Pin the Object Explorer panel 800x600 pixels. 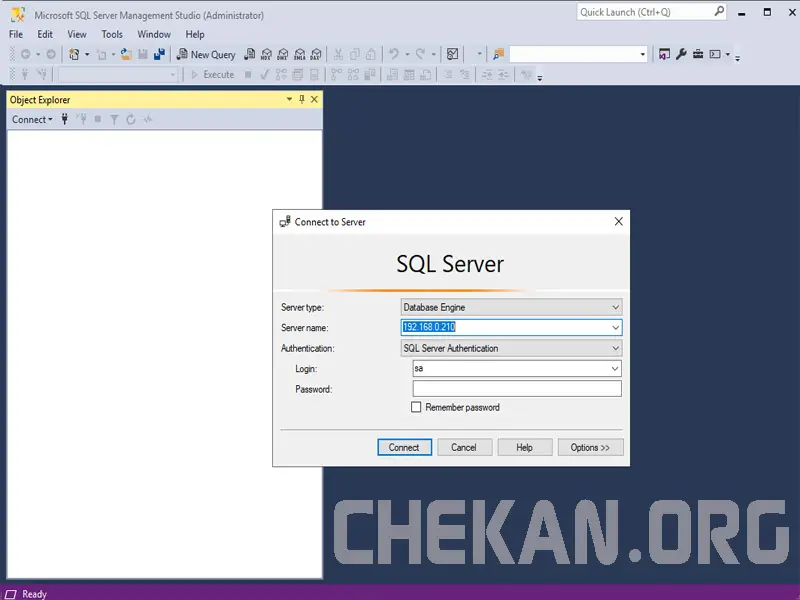302,99
